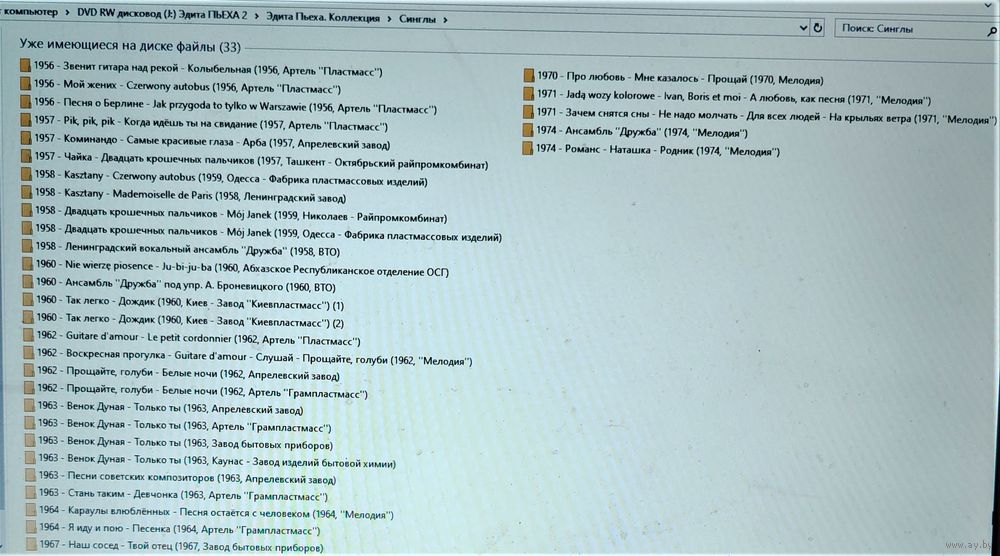The image size is (1000, 556).
Task: Refresh the folder view with the reload button
Action: pyautogui.click(x=818, y=27)
